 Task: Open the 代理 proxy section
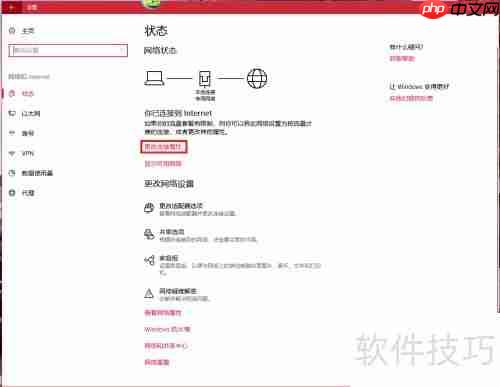[x=22, y=193]
